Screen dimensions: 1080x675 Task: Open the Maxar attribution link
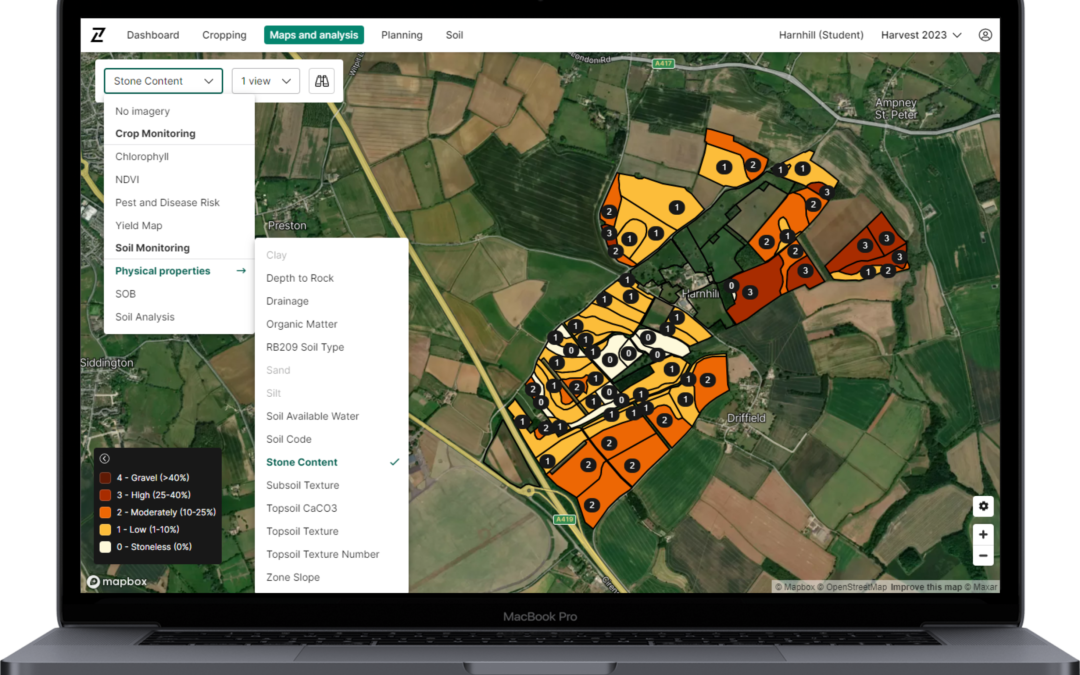980,587
